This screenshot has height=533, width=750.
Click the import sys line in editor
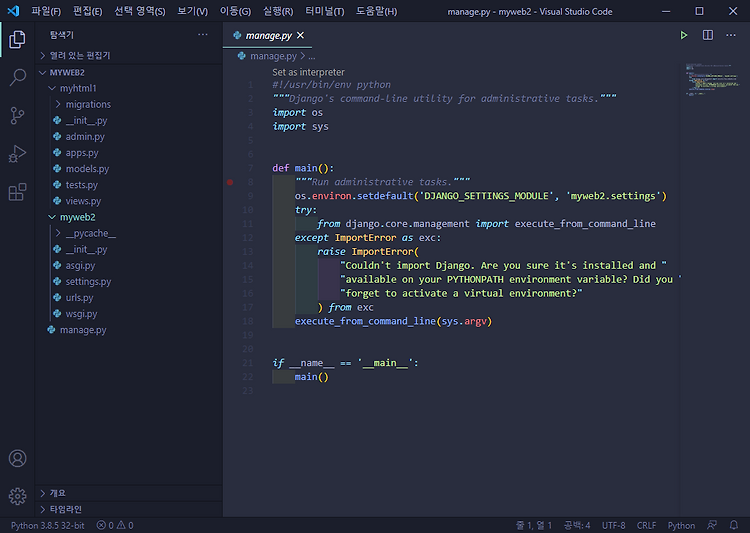pos(300,126)
